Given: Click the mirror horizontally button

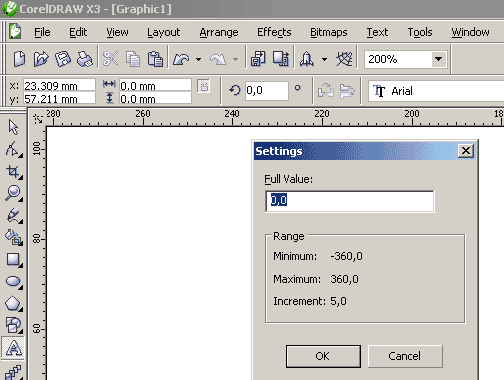Looking at the screenshot, I should (325, 90).
